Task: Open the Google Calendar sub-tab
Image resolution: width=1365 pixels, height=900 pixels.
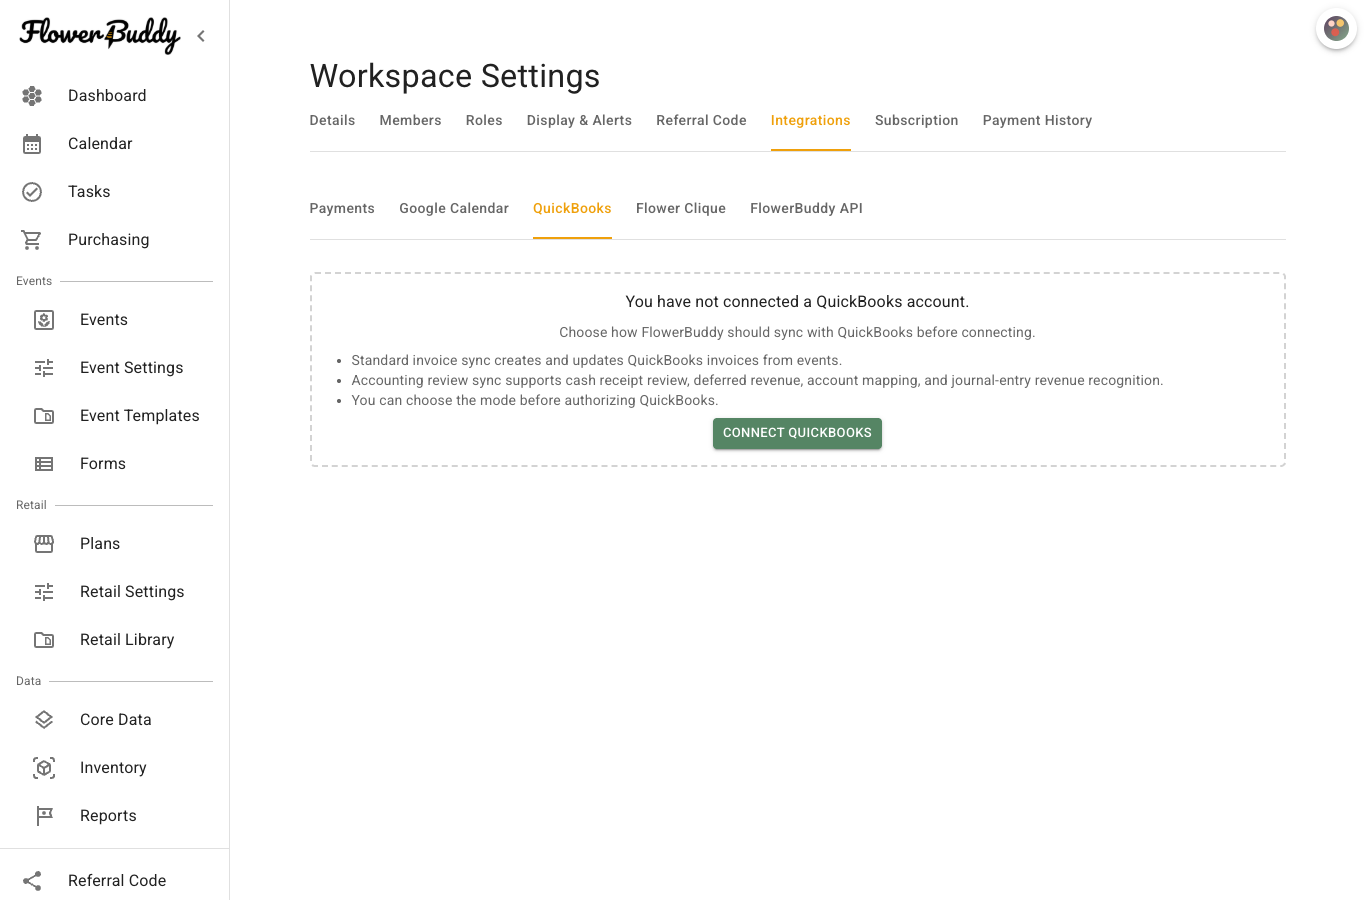Action: (454, 208)
